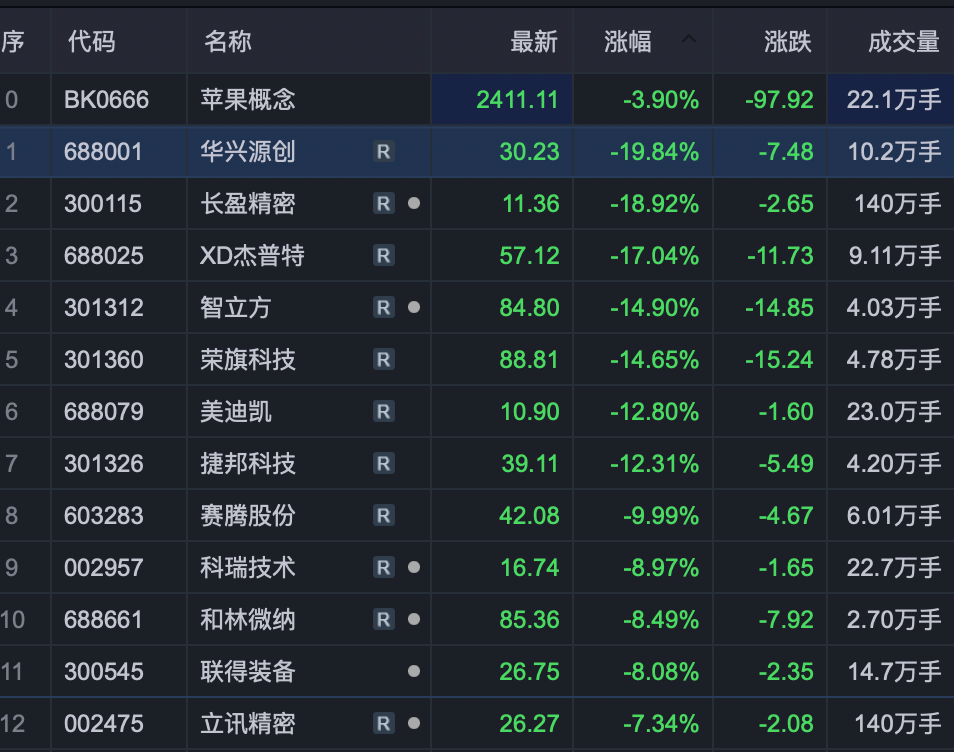Toggle the gray dot marker for 联得装备

pos(414,671)
